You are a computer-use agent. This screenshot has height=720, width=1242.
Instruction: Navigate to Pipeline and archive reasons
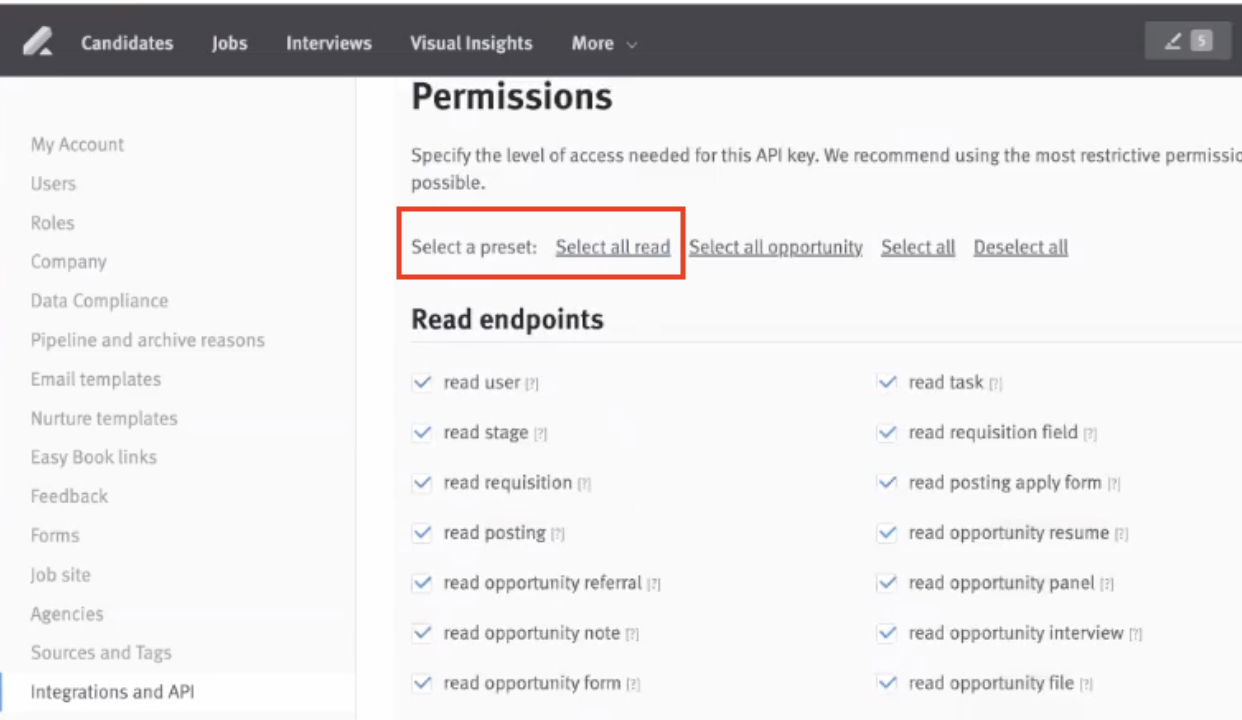tap(148, 340)
